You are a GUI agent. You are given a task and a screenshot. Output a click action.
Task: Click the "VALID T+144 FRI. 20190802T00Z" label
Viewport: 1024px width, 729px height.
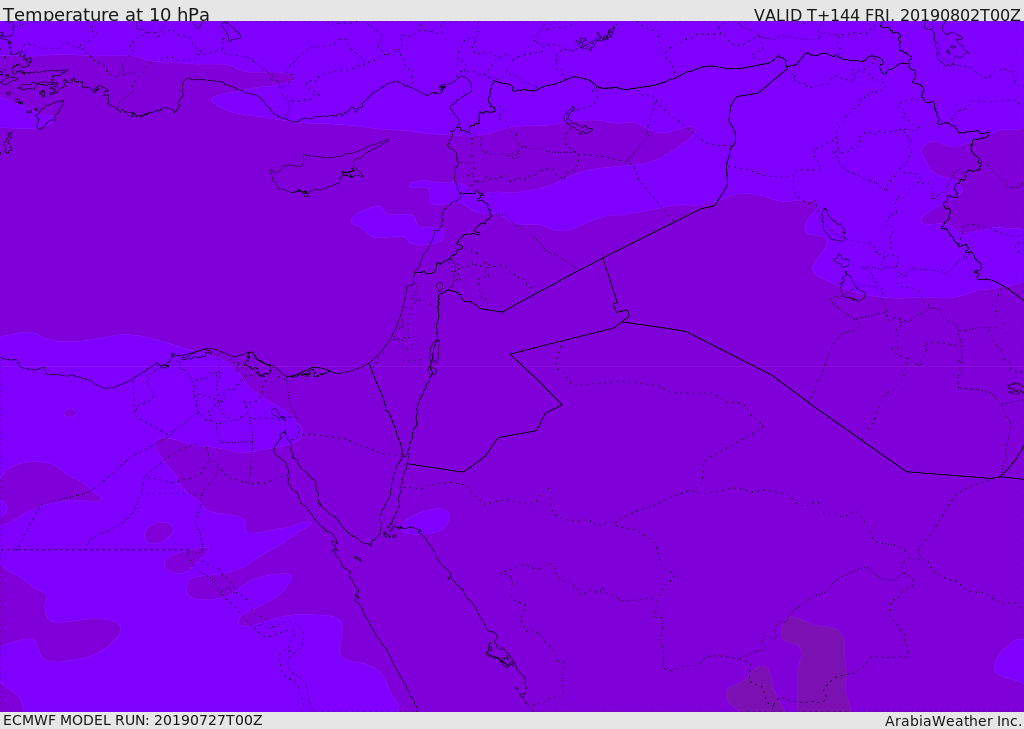(887, 15)
